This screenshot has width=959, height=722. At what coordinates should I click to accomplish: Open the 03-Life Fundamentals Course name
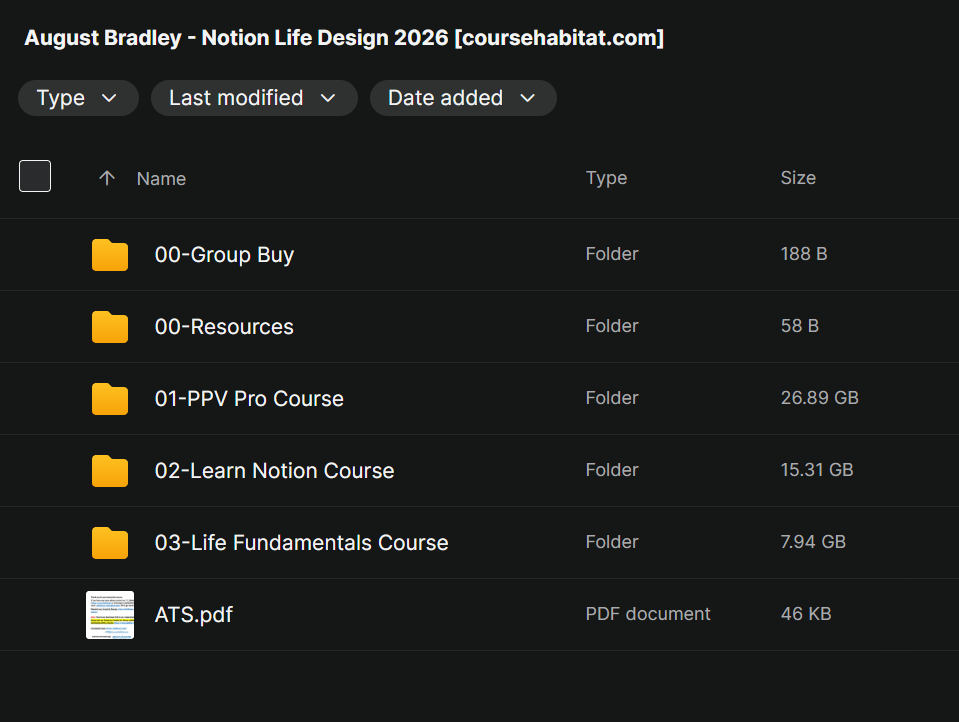pyautogui.click(x=302, y=543)
